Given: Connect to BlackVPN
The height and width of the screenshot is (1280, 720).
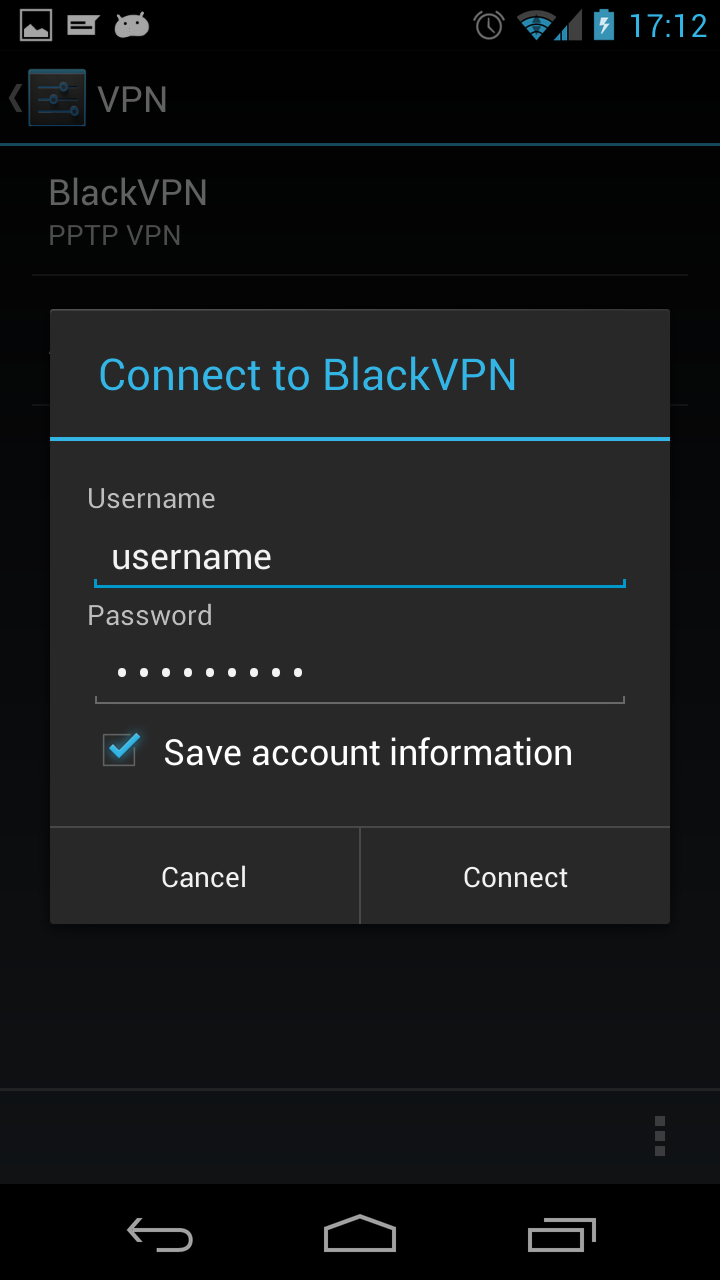Looking at the screenshot, I should [515, 876].
